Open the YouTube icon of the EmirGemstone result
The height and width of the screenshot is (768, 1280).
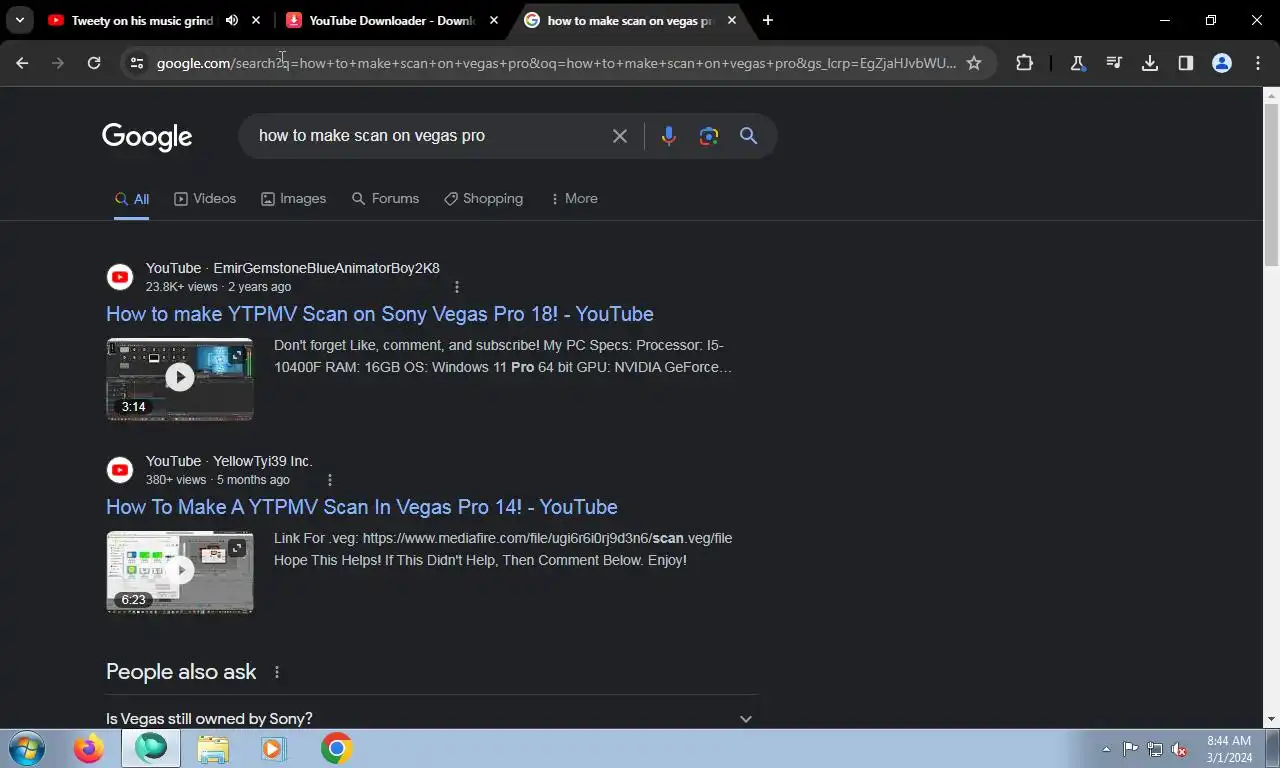click(x=120, y=277)
